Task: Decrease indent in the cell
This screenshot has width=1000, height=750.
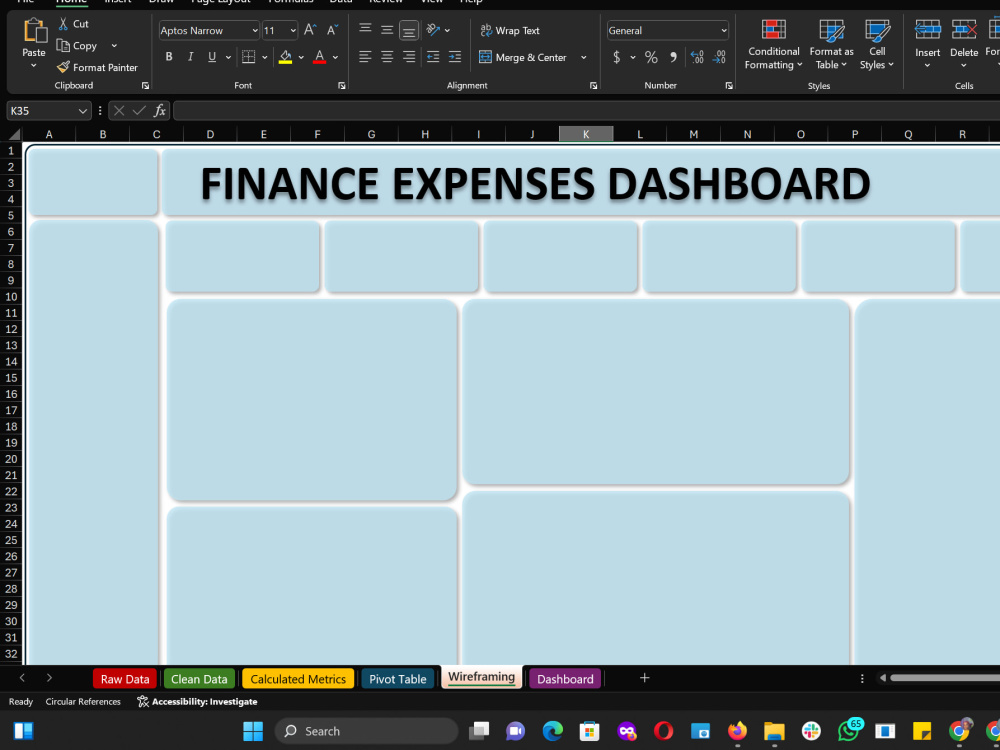Action: [x=433, y=57]
